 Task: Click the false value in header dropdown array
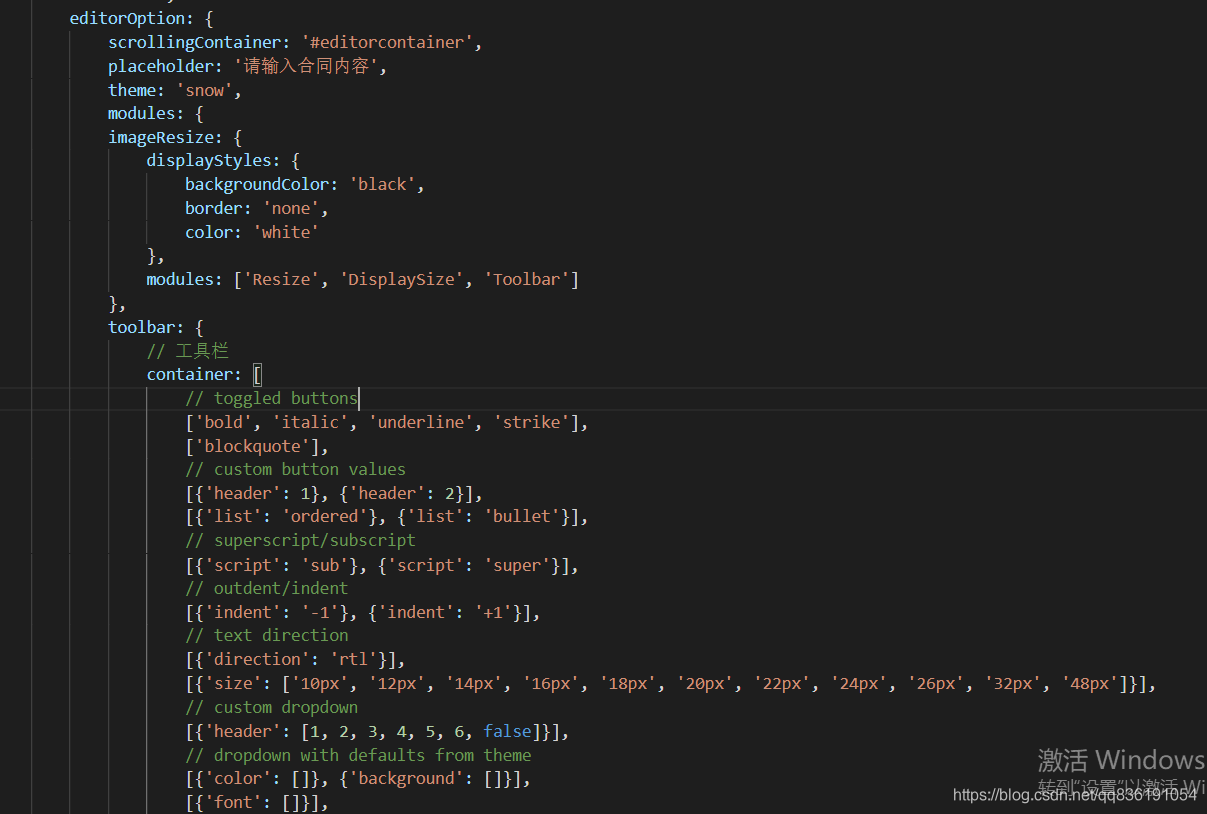(x=507, y=731)
